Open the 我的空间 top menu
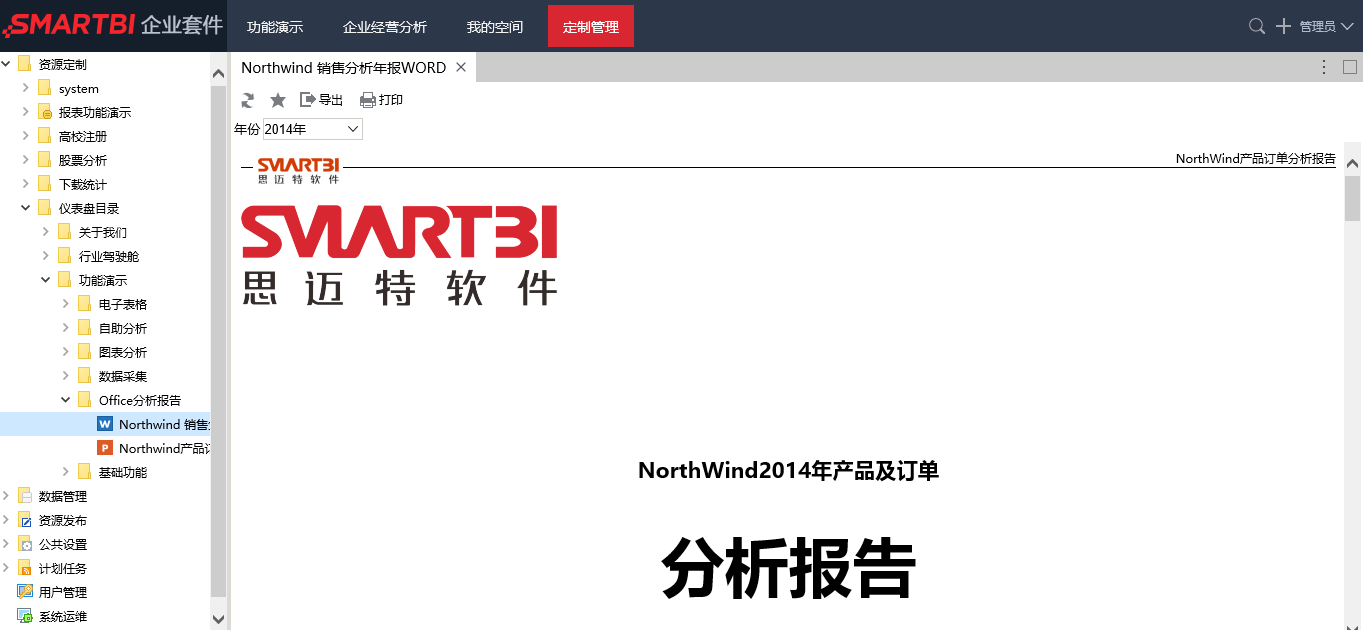Screen dimensions: 1363x630 495,27
